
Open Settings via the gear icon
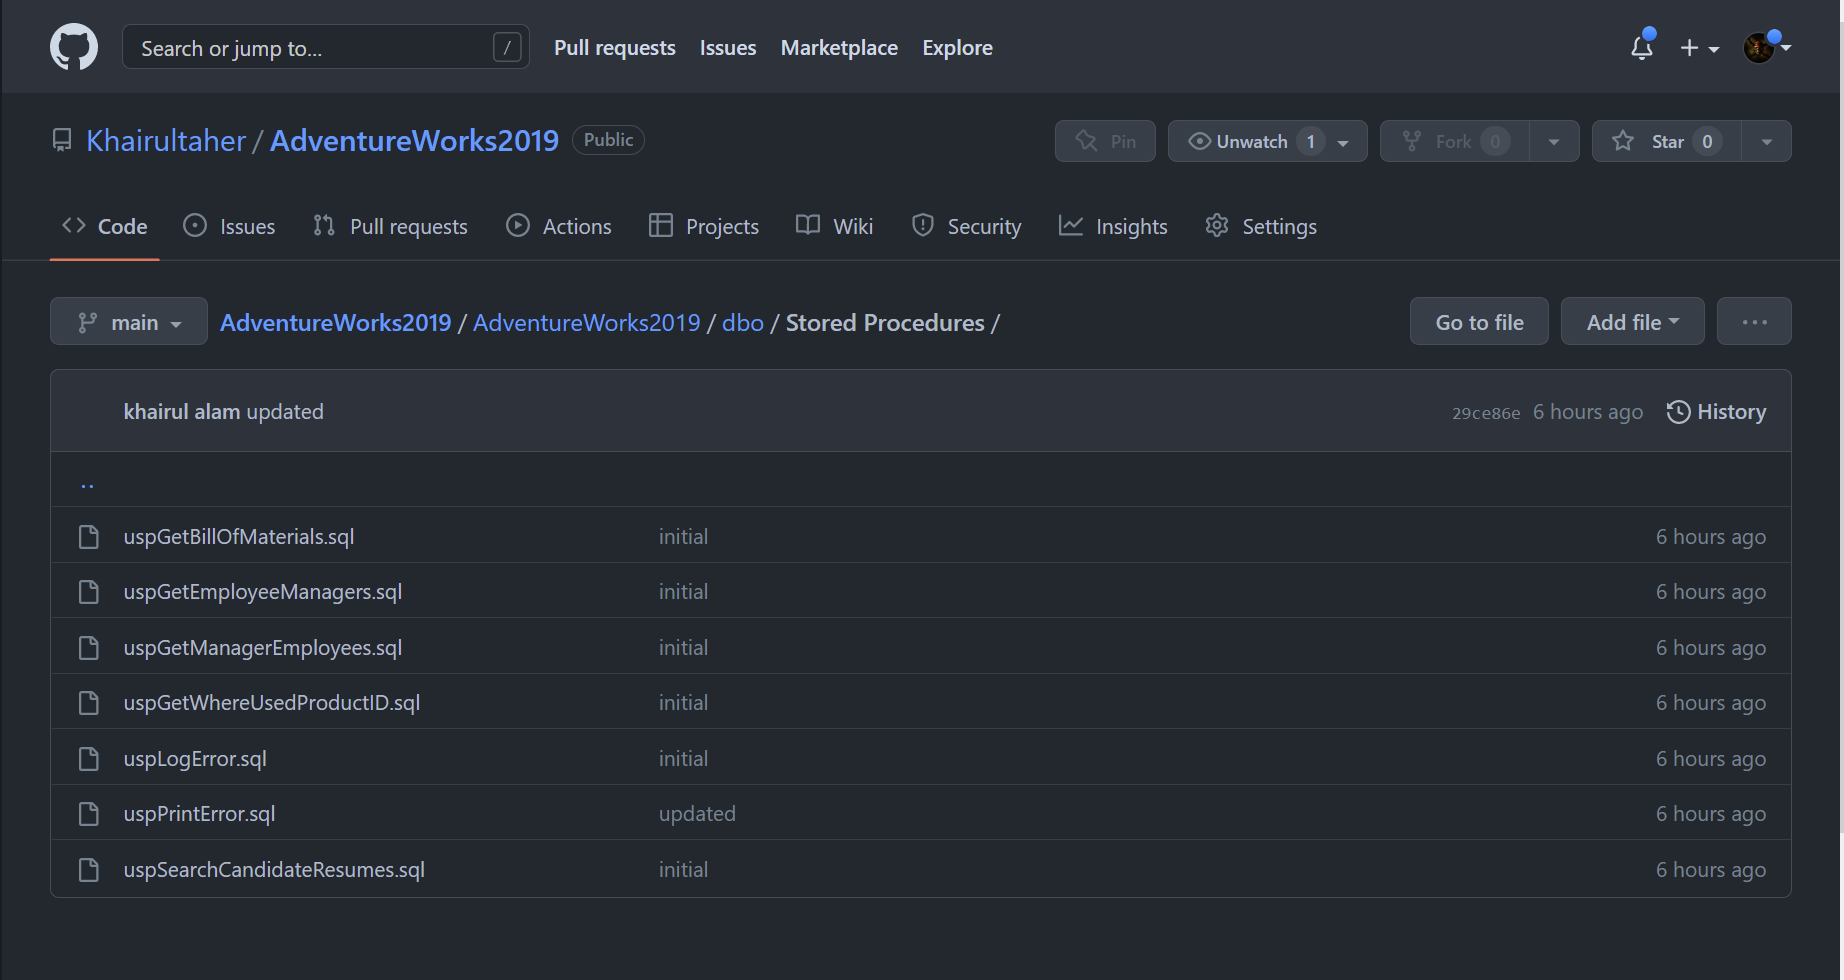click(x=1217, y=226)
